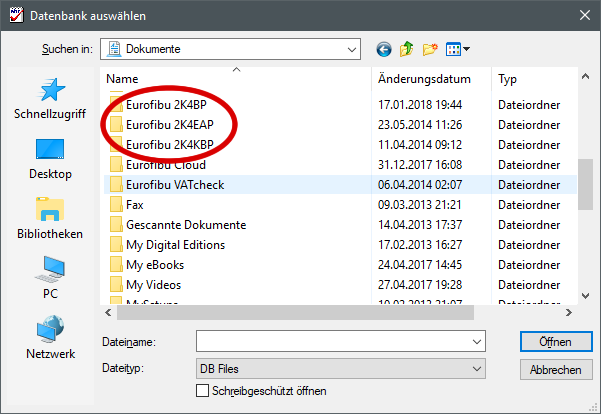The image size is (601, 414).
Task: Select the Eurofibu 2K4BP folder name
Action: pyautogui.click(x=166, y=105)
